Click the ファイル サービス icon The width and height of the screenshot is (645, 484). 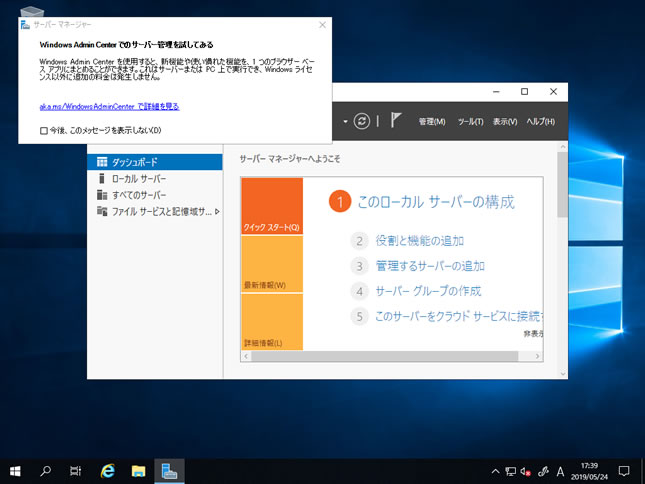(x=102, y=211)
